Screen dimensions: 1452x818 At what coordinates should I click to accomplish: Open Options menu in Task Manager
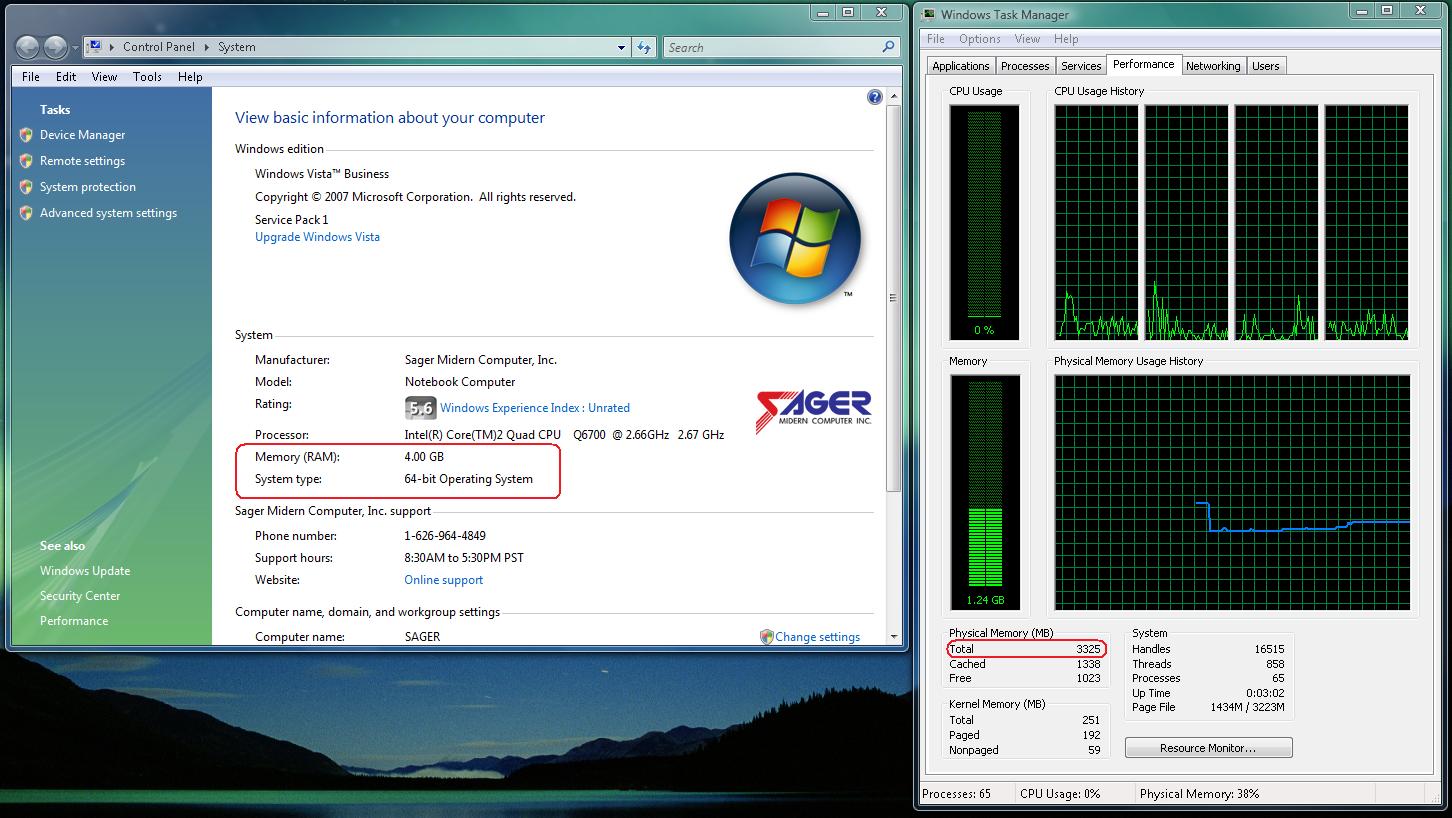click(x=980, y=39)
